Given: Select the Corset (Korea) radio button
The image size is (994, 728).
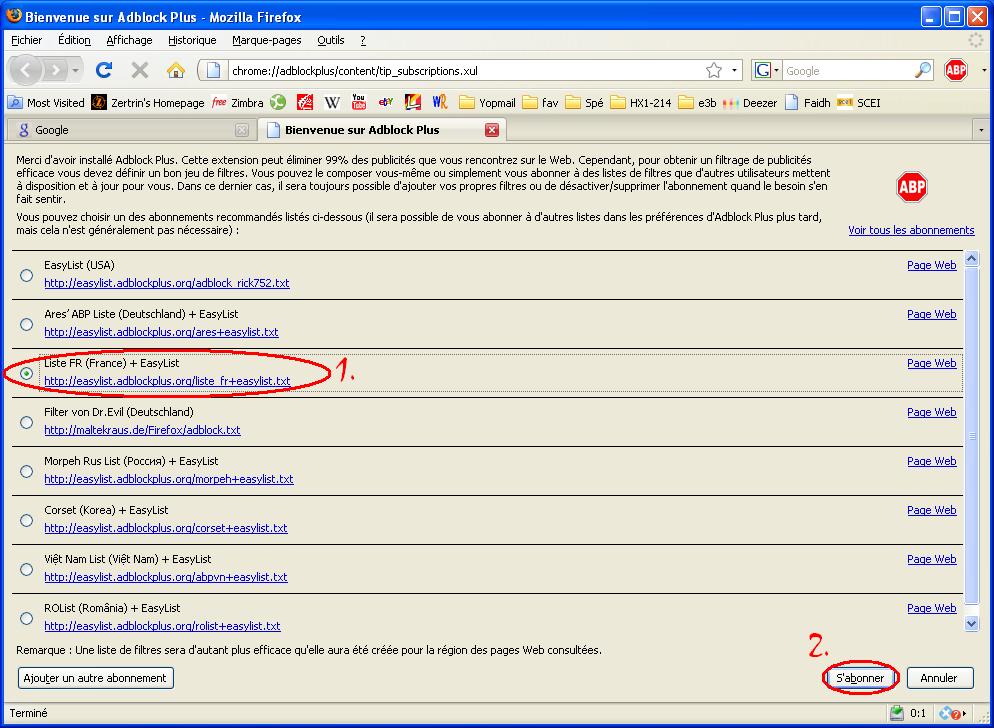Looking at the screenshot, I should point(27,520).
